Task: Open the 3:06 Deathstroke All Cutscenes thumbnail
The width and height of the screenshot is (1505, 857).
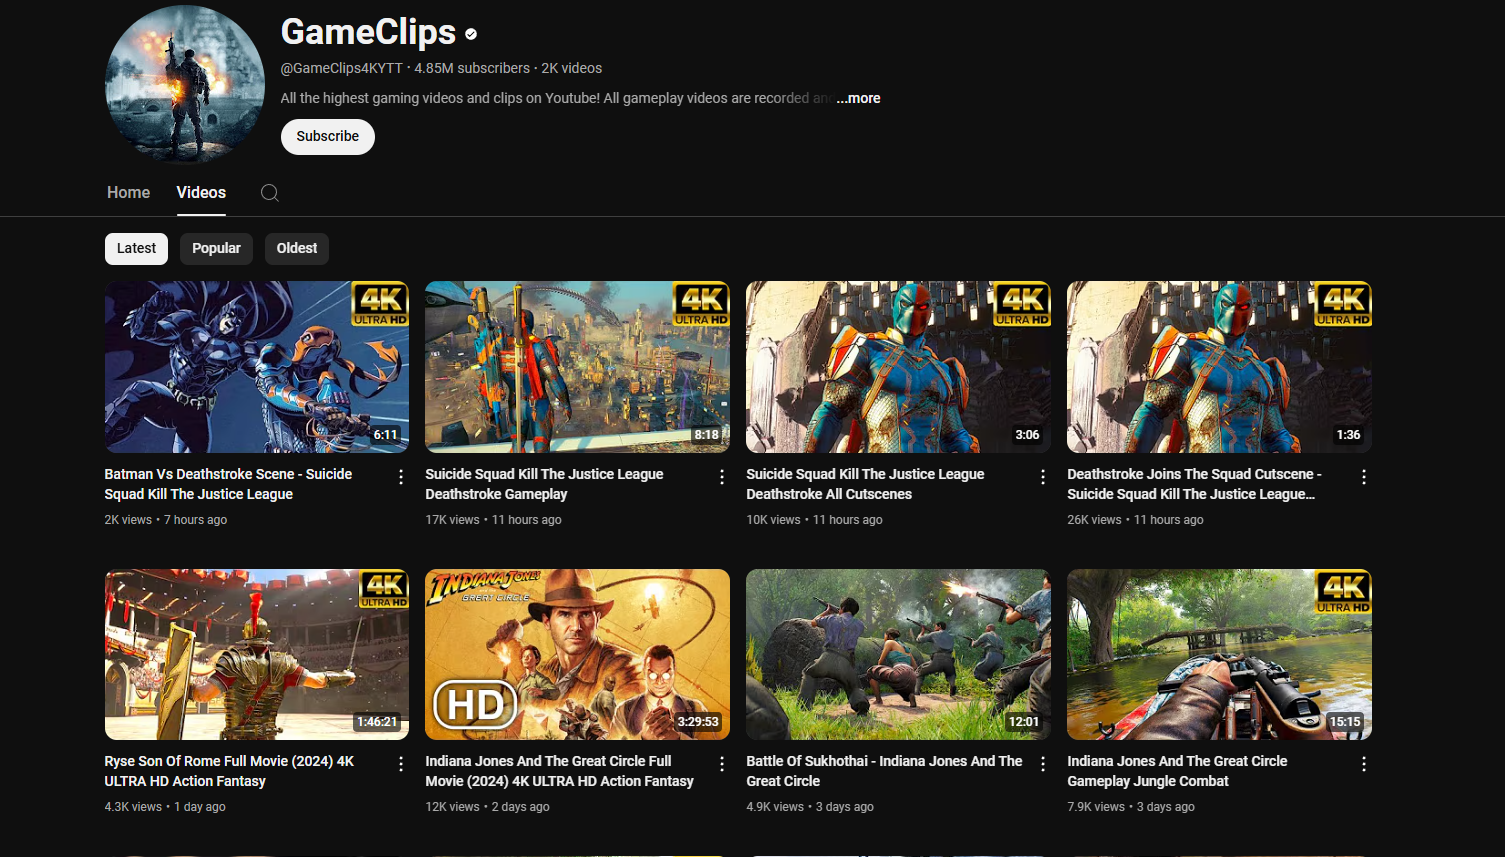Action: (898, 367)
